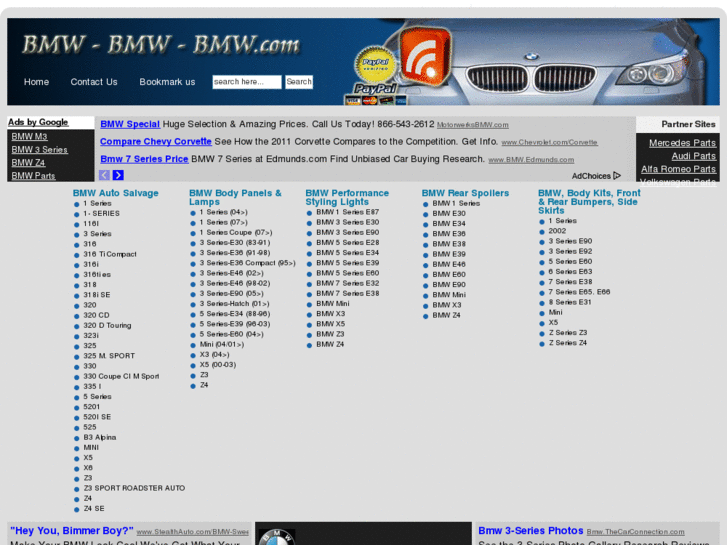Open the BMW Parts ad link

[33, 175]
